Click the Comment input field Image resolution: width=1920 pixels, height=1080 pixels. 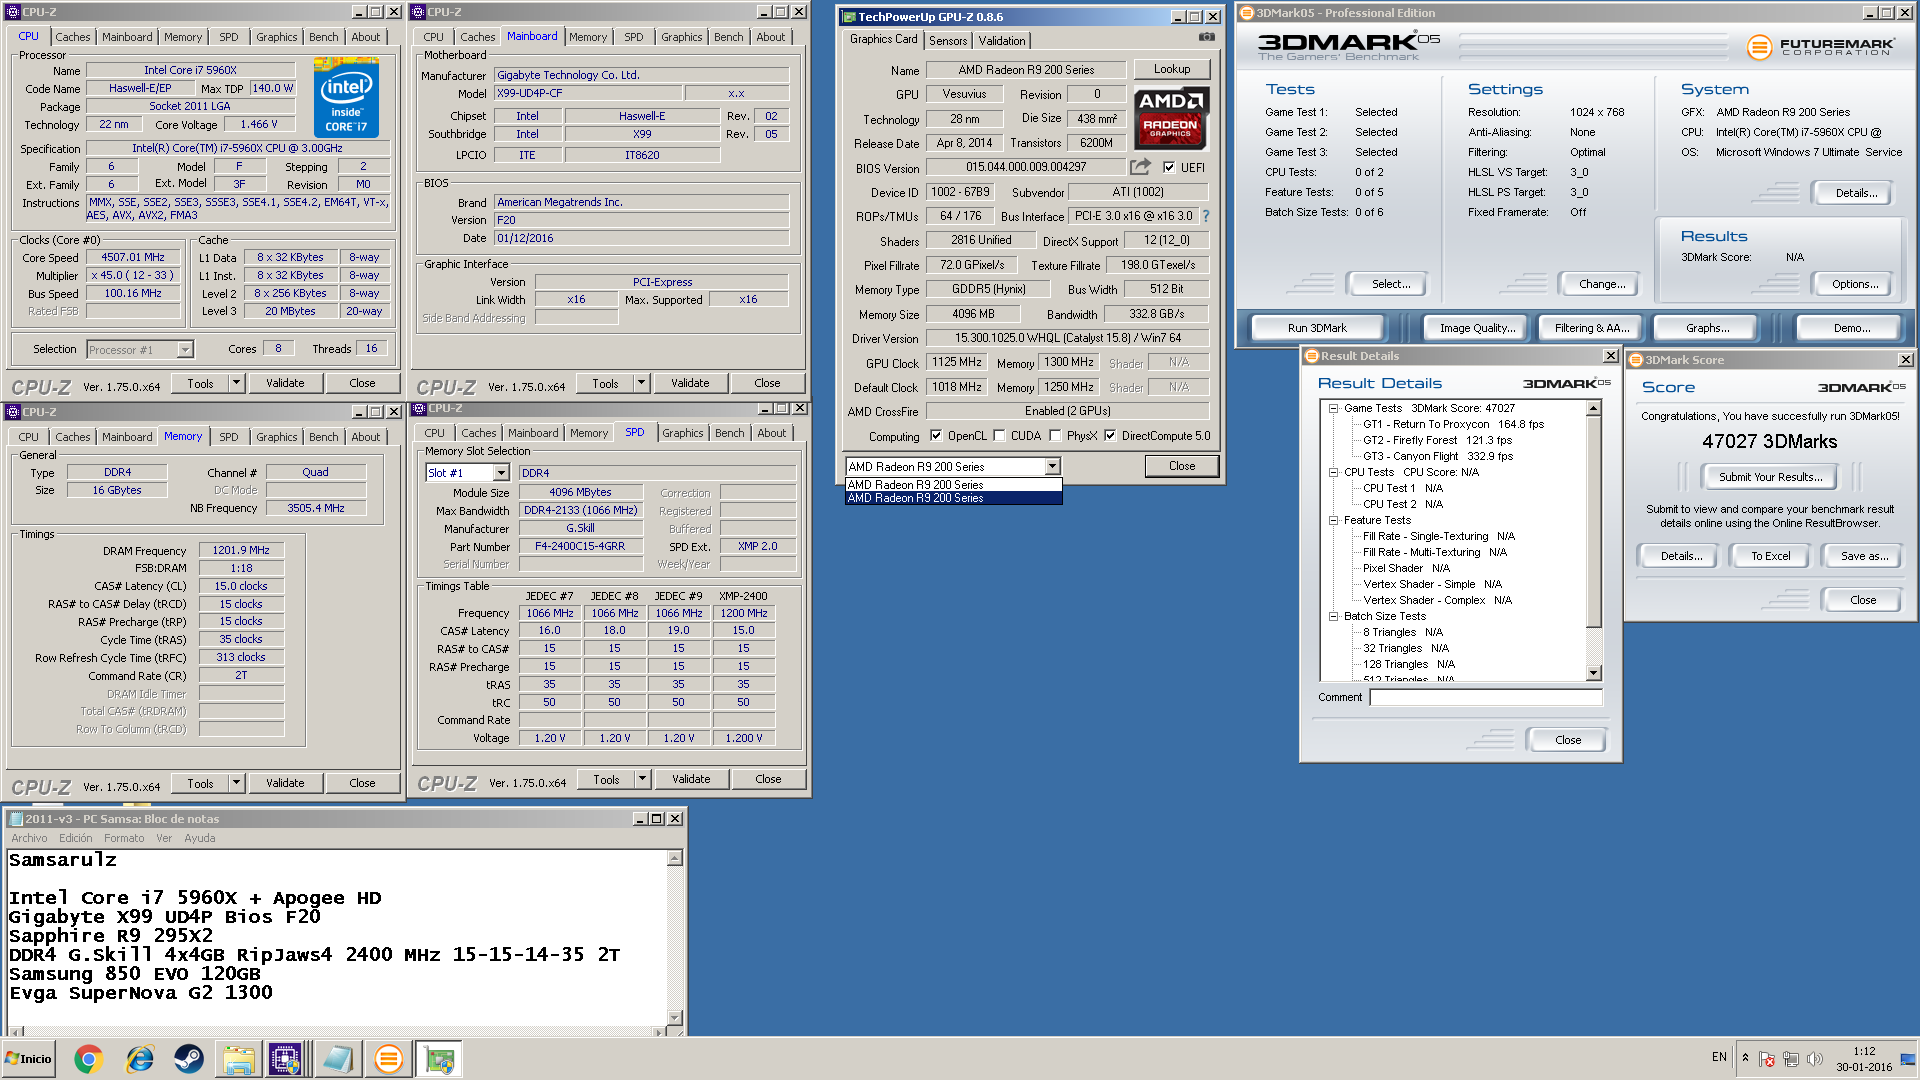(x=1486, y=697)
